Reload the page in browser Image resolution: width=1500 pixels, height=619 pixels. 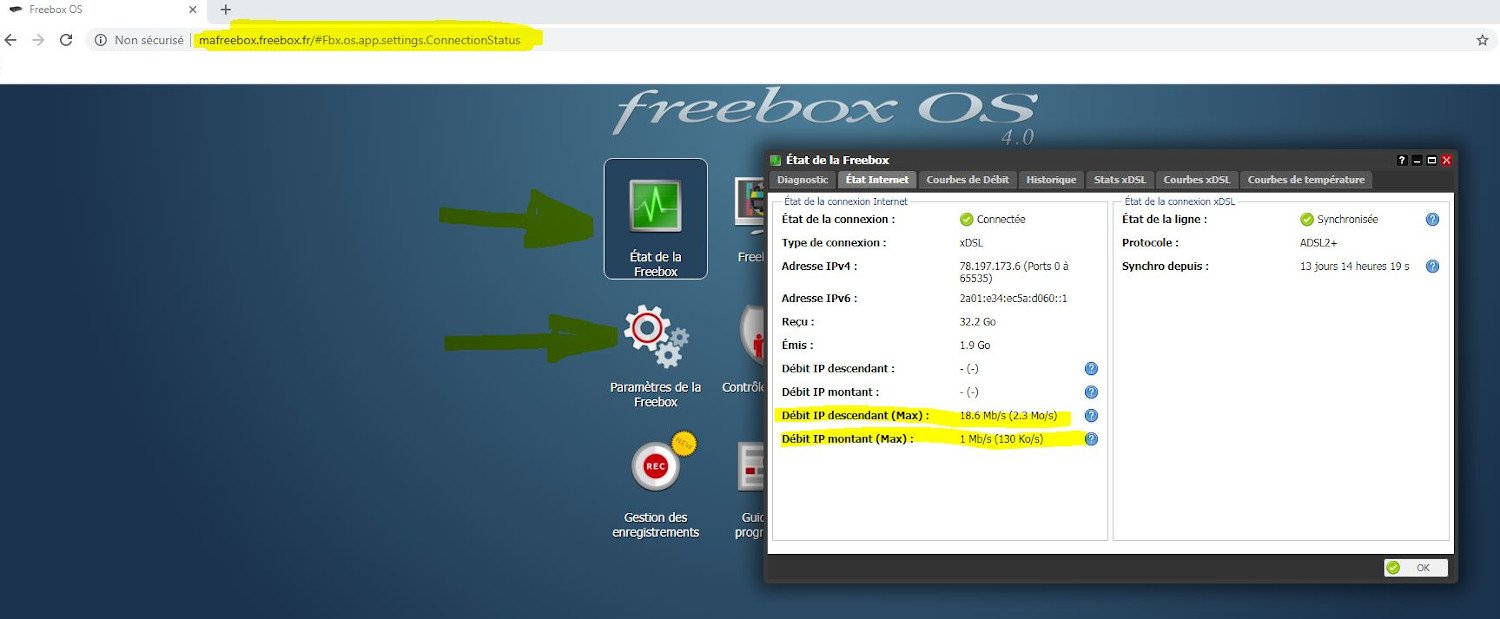coord(66,40)
